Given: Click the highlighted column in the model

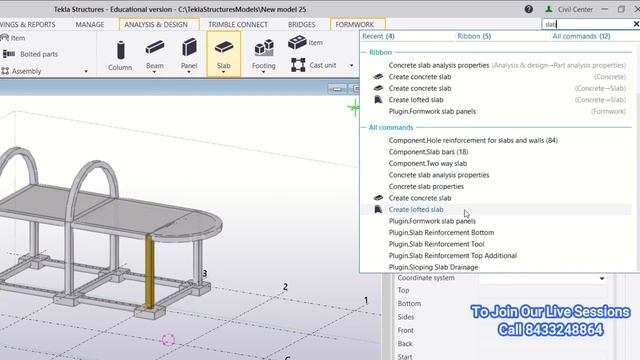Looking at the screenshot, I should (150, 271).
